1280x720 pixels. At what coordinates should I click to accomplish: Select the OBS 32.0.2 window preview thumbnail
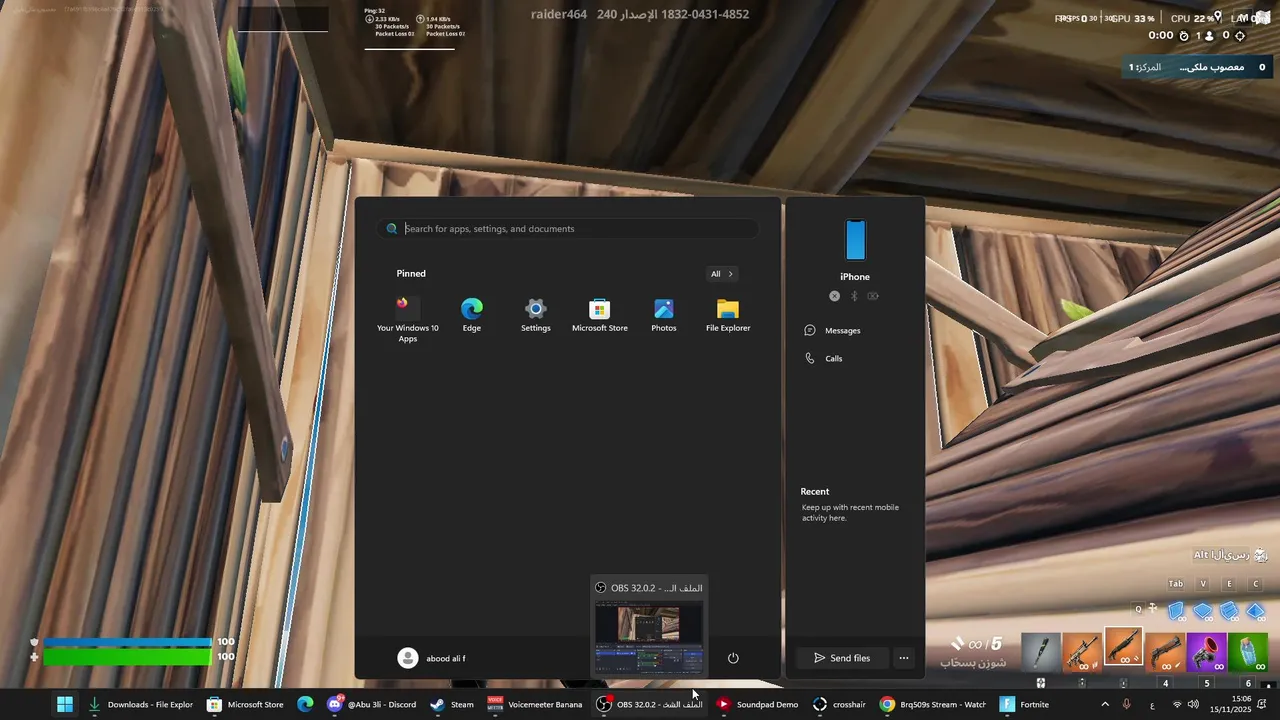(x=649, y=636)
